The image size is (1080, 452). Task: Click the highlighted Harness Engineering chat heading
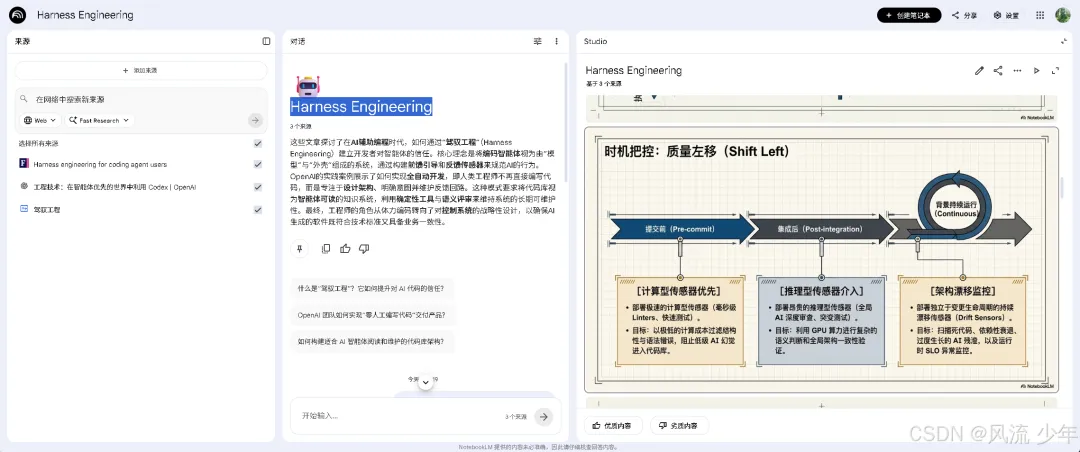click(362, 107)
